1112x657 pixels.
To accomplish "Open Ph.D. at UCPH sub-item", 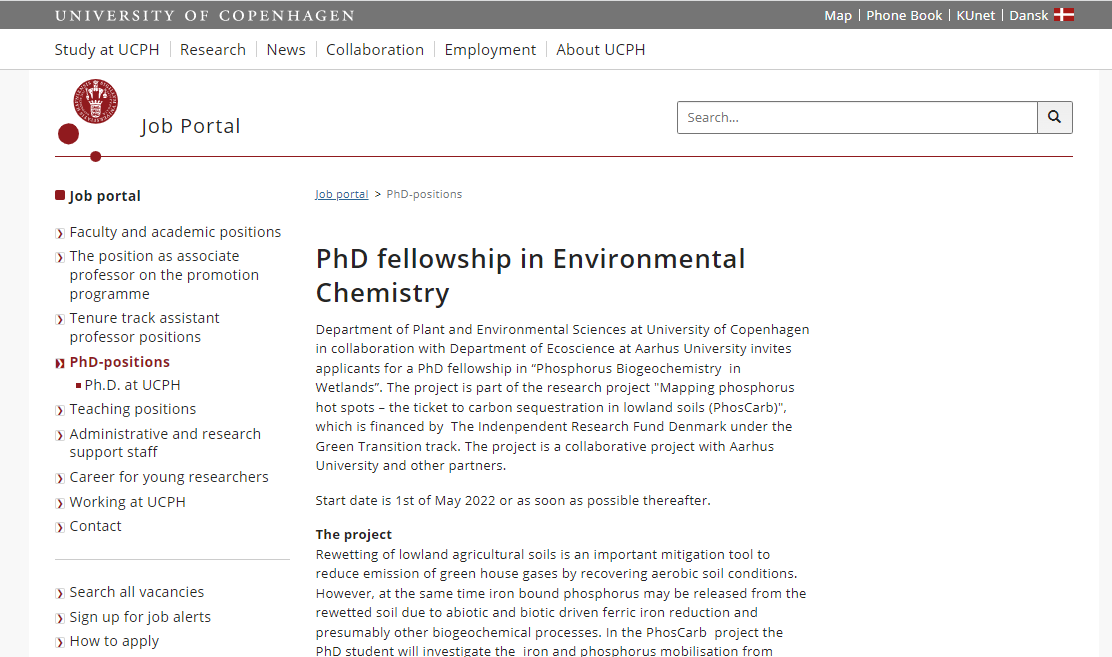I will tap(133, 385).
